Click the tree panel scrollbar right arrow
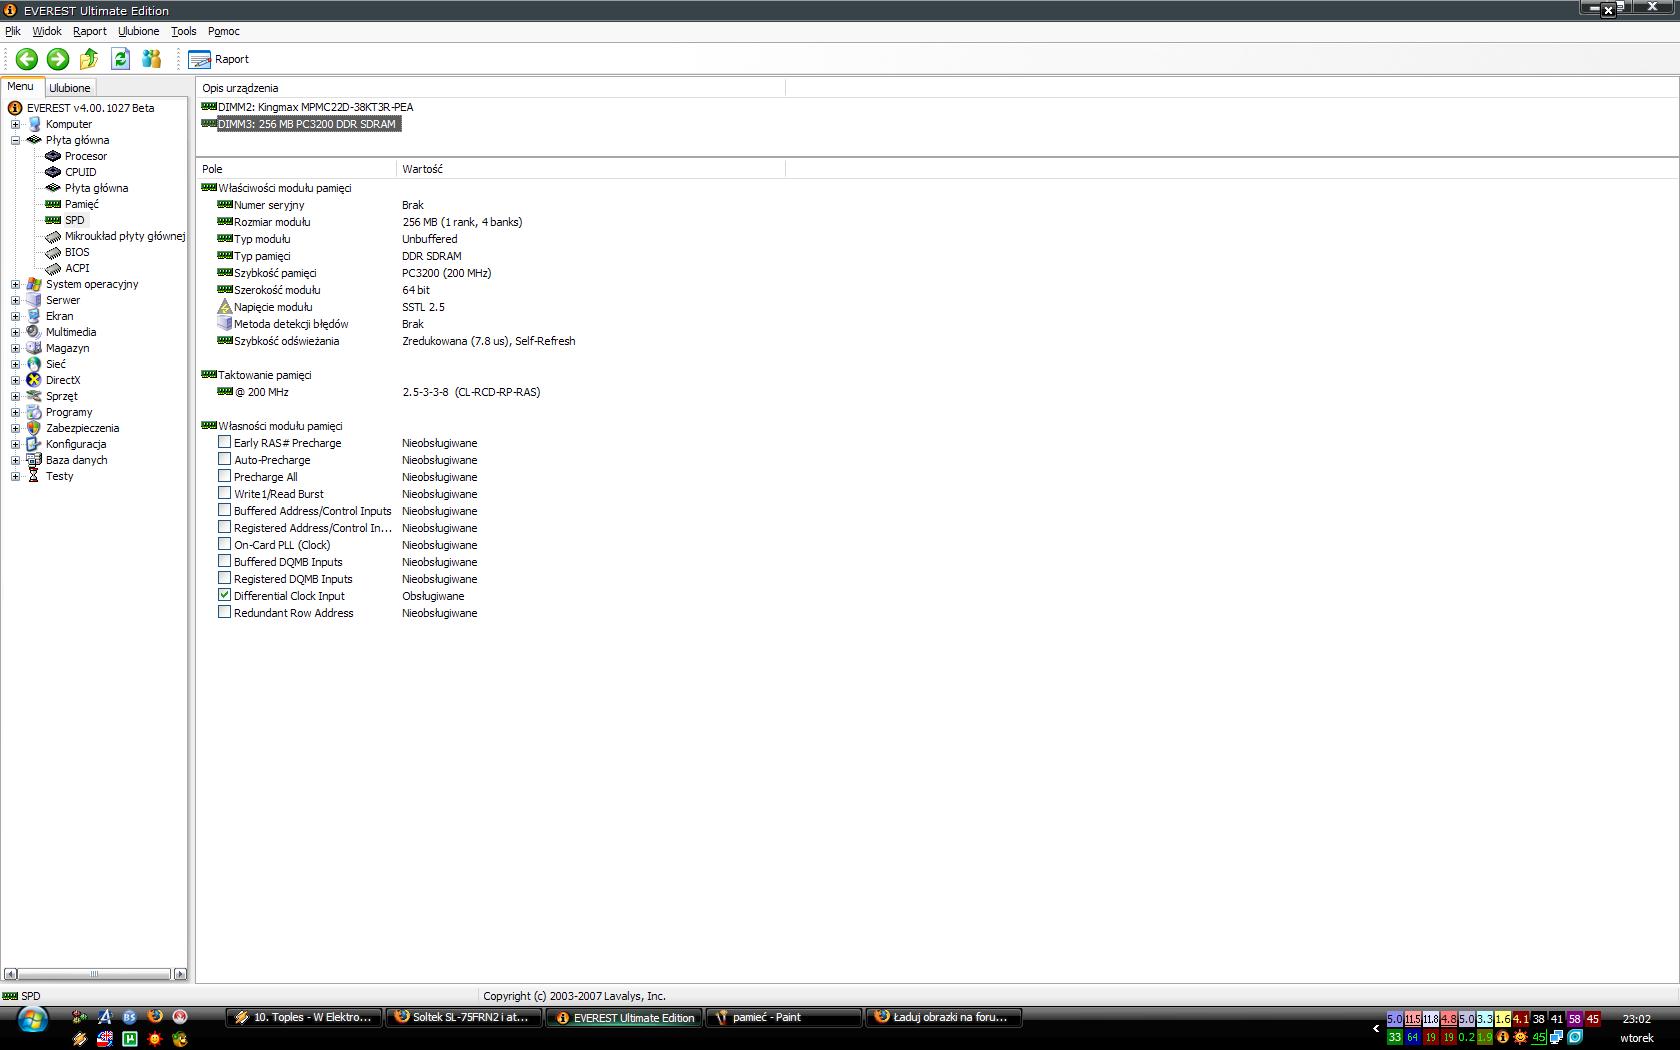This screenshot has height=1050, width=1680. [180, 973]
